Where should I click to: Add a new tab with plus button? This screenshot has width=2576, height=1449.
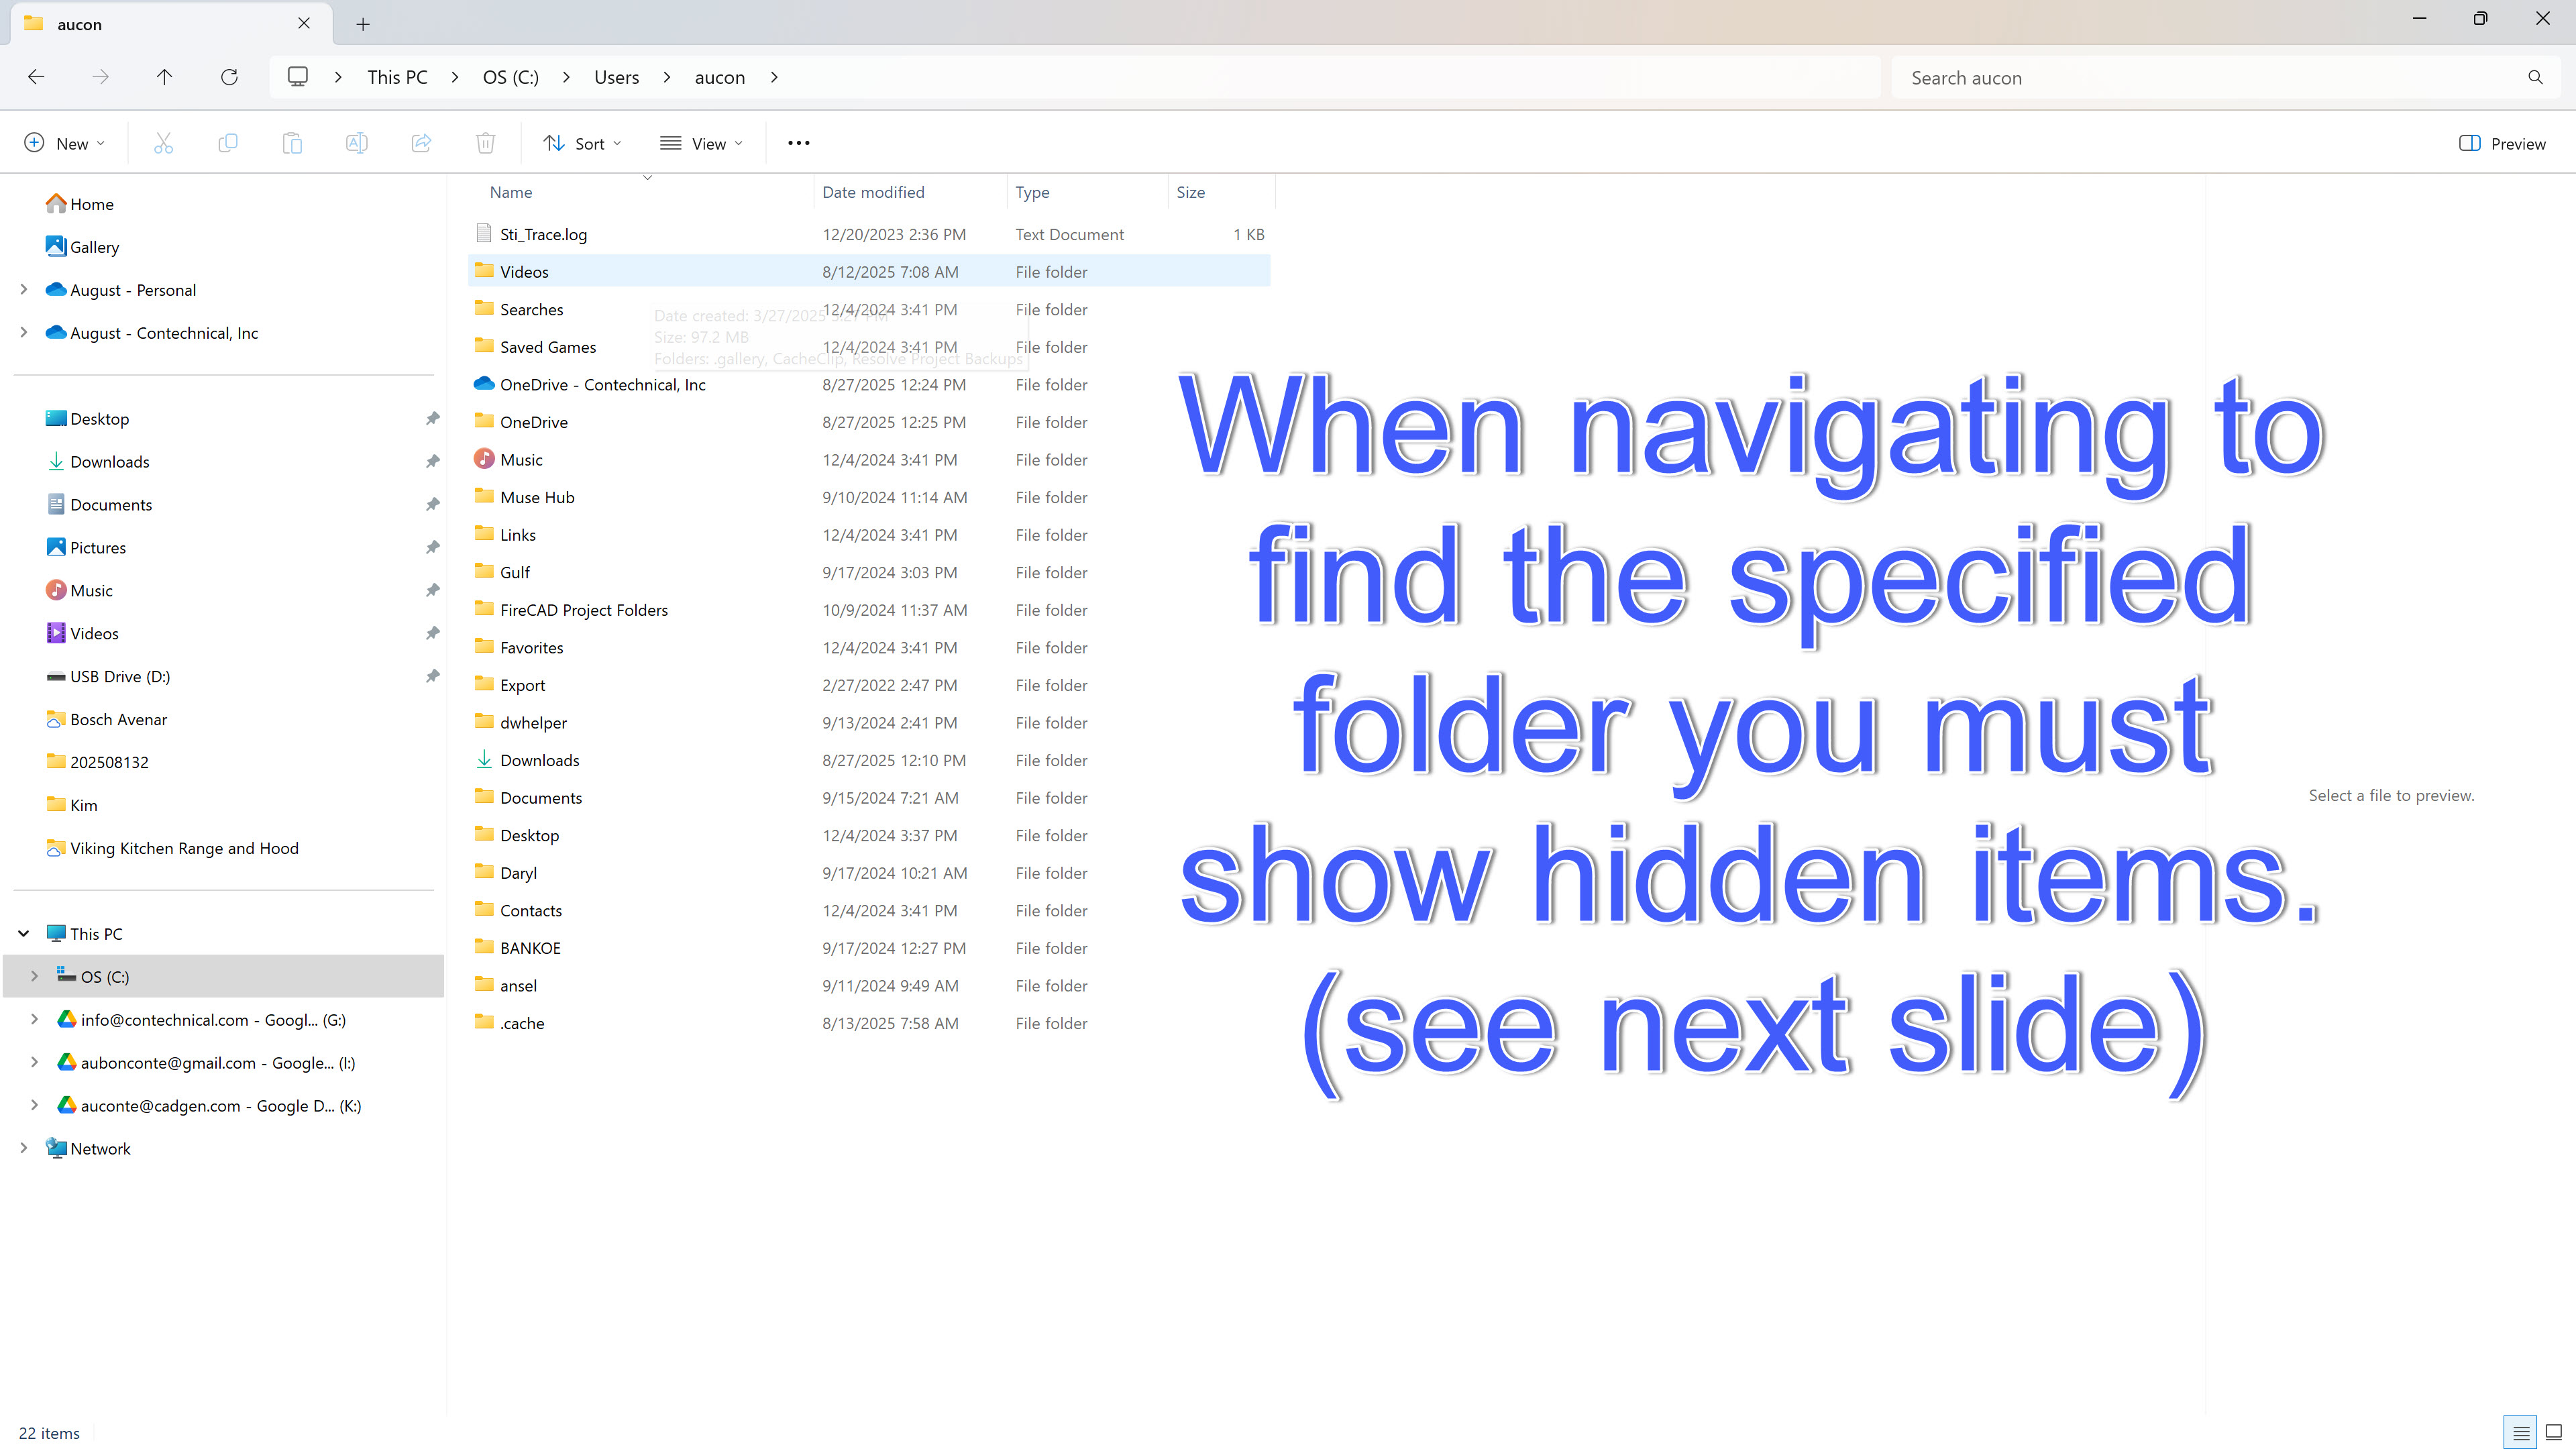[363, 24]
